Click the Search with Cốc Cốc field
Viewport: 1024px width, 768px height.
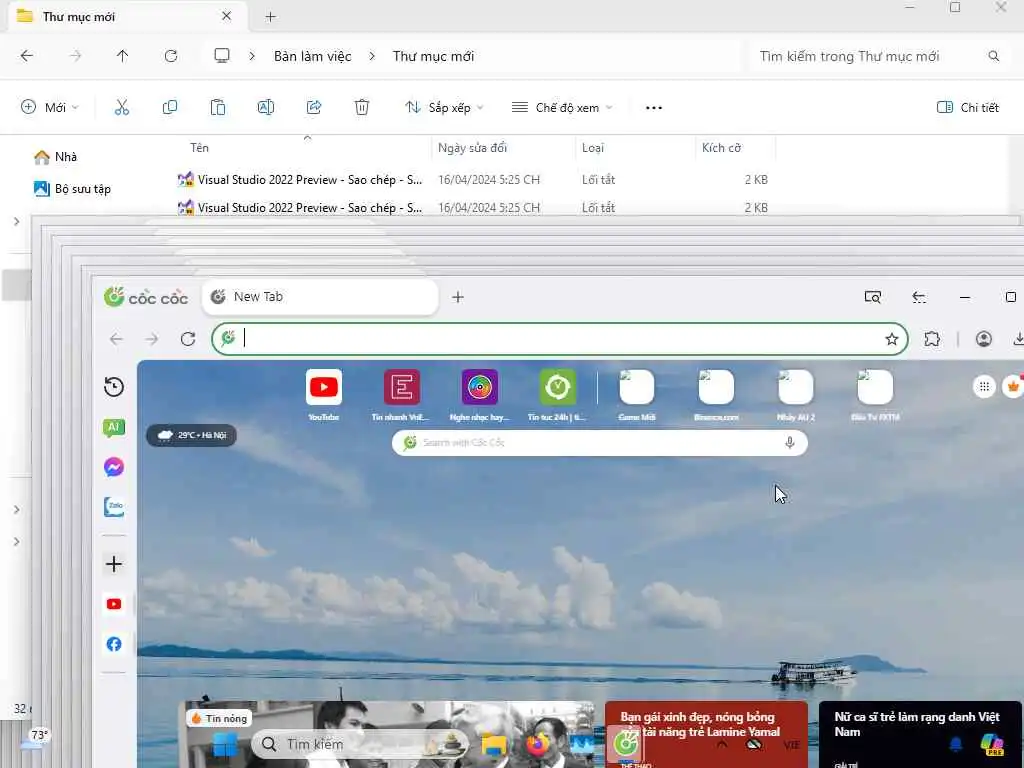(x=600, y=443)
